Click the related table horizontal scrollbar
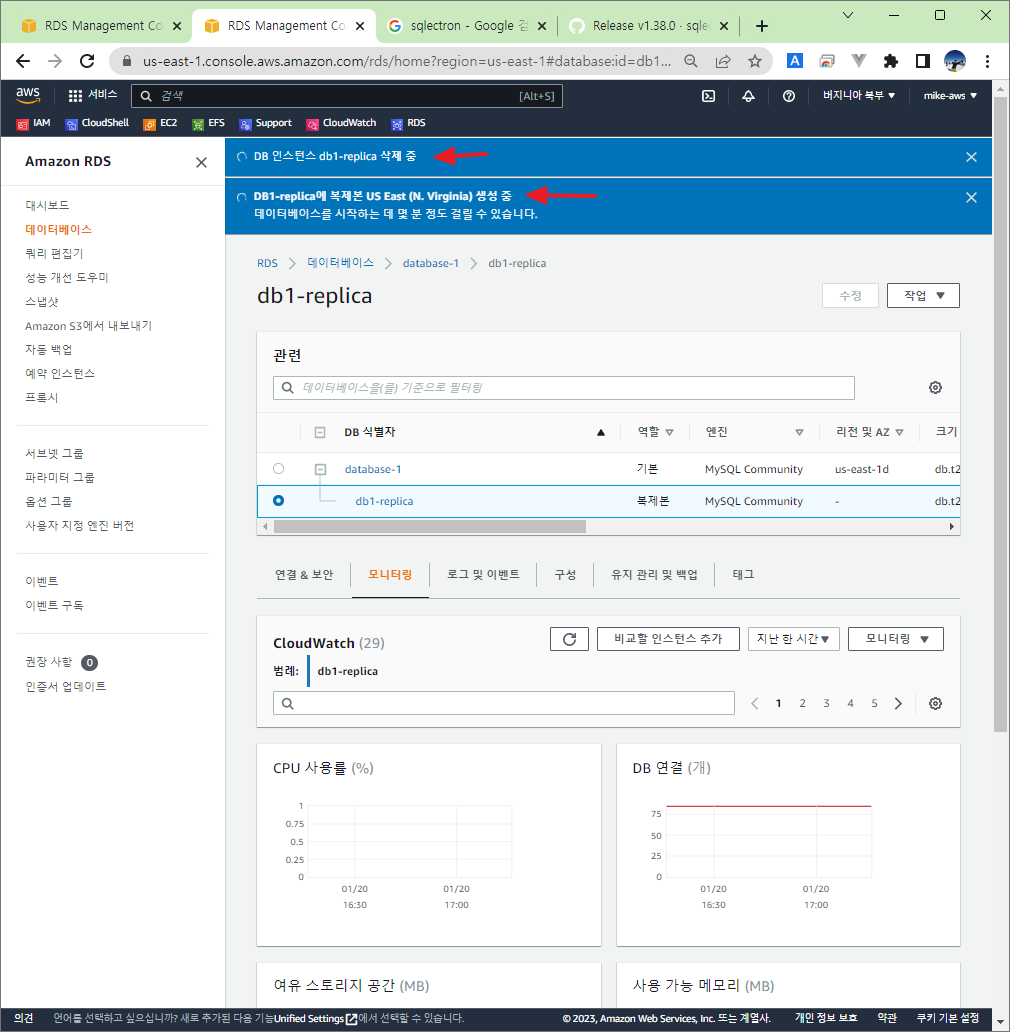 click(430, 527)
